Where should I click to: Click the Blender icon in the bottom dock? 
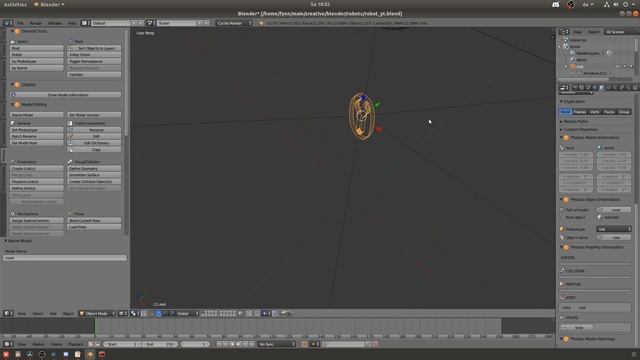coord(90,355)
